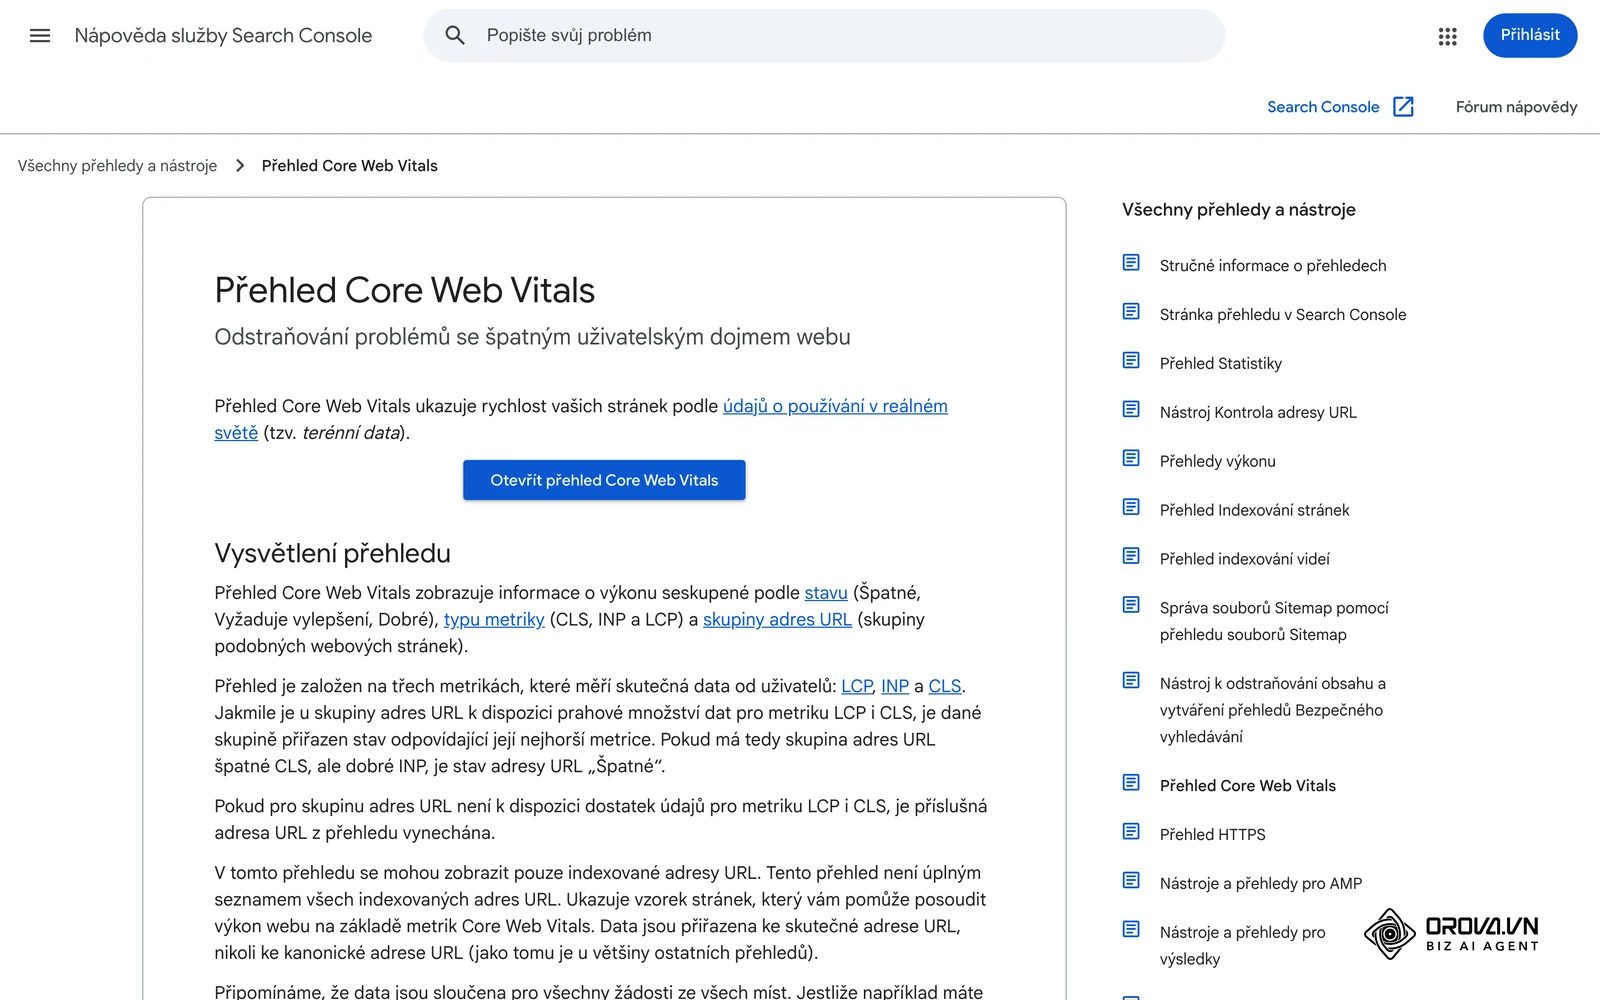Open the hamburger main menu
The image size is (1600, 1000).
(40, 36)
